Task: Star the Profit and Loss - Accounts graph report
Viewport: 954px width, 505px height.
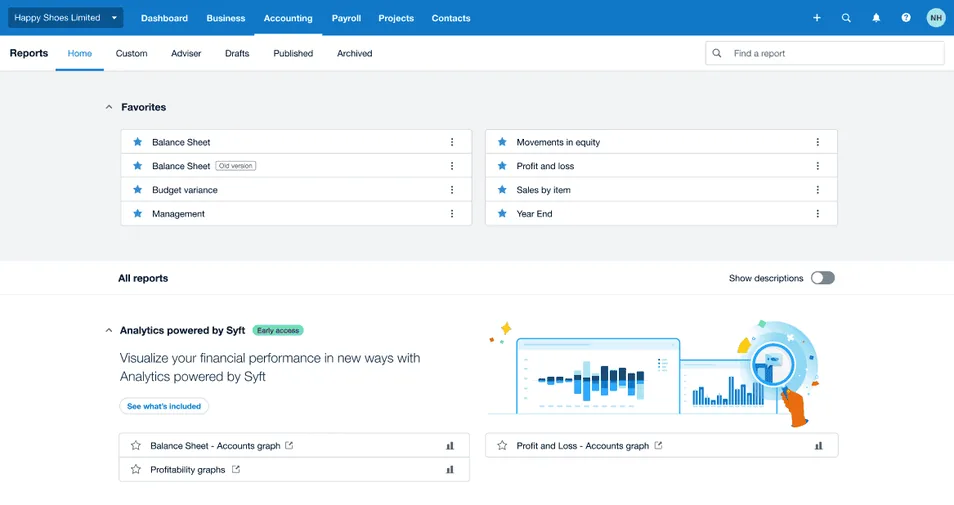Action: click(502, 445)
